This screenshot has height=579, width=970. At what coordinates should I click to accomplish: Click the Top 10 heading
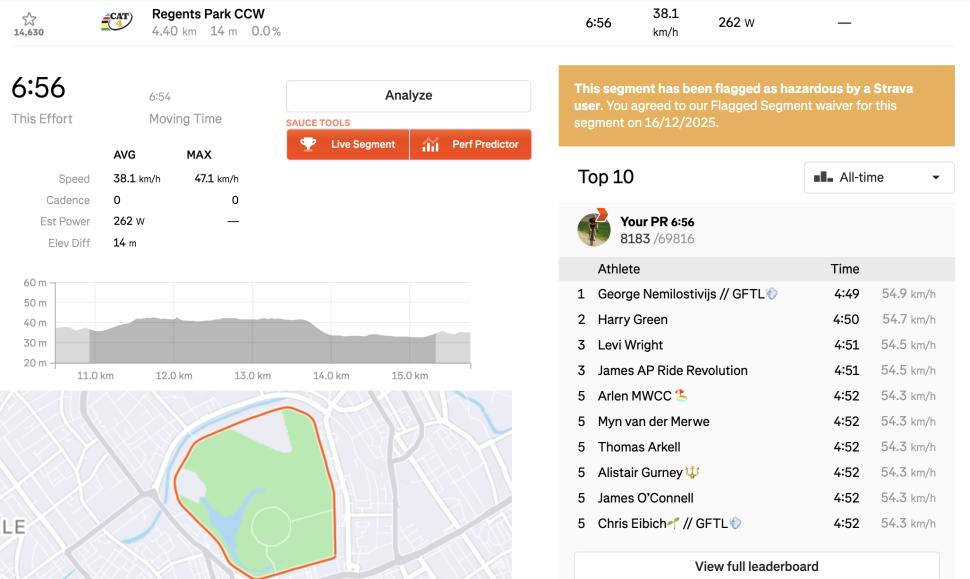click(x=606, y=177)
